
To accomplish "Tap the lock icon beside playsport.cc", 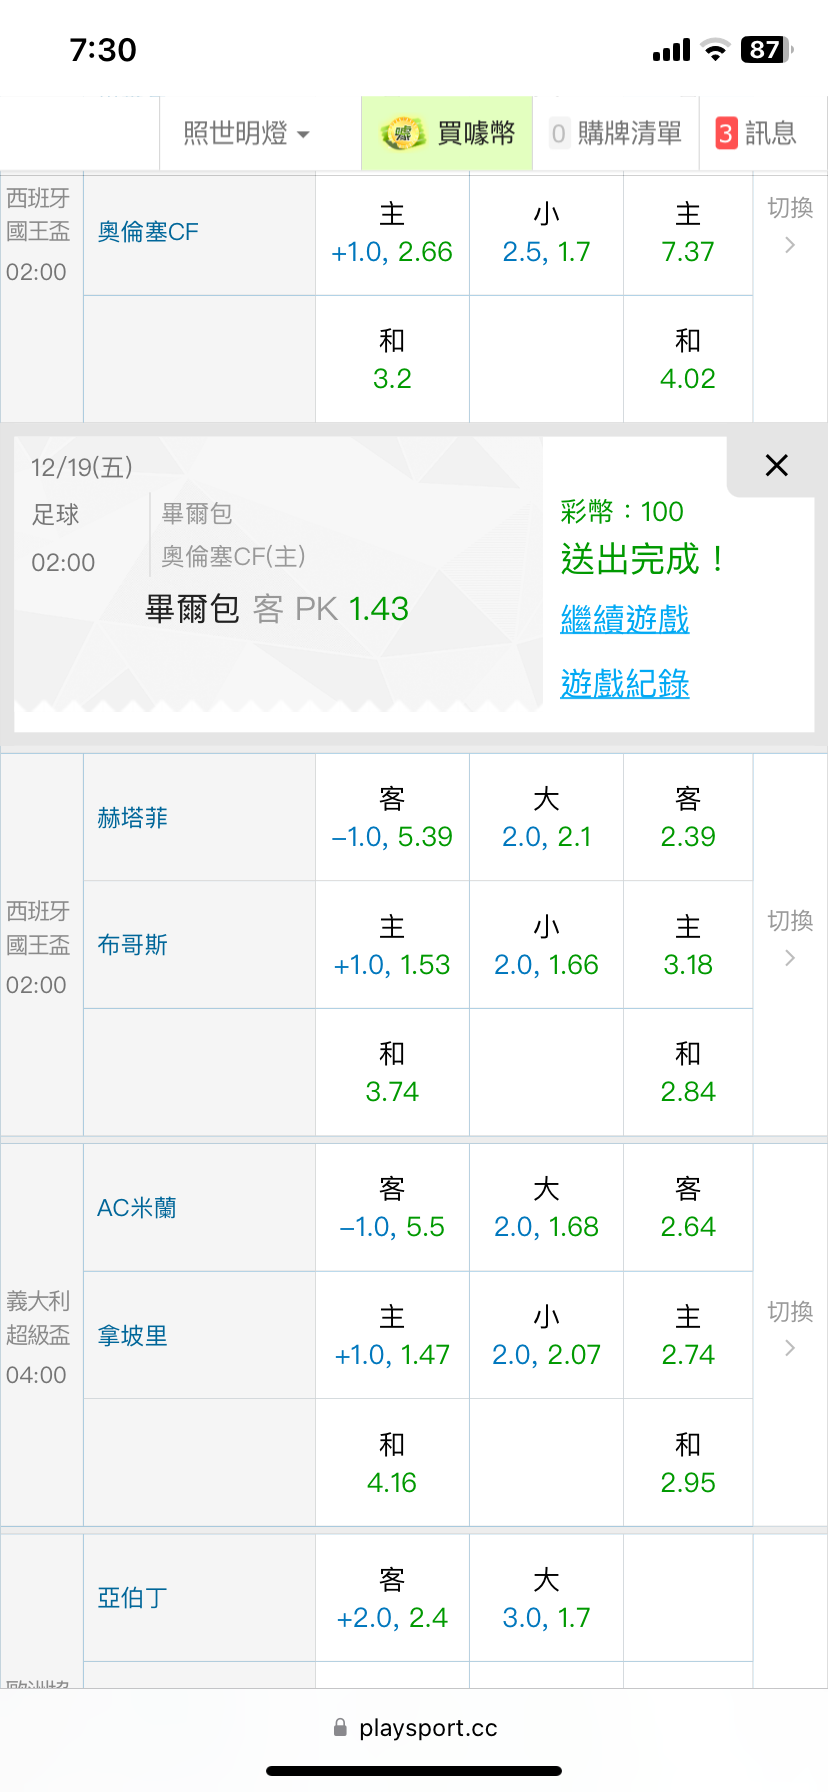I will pos(340,1727).
